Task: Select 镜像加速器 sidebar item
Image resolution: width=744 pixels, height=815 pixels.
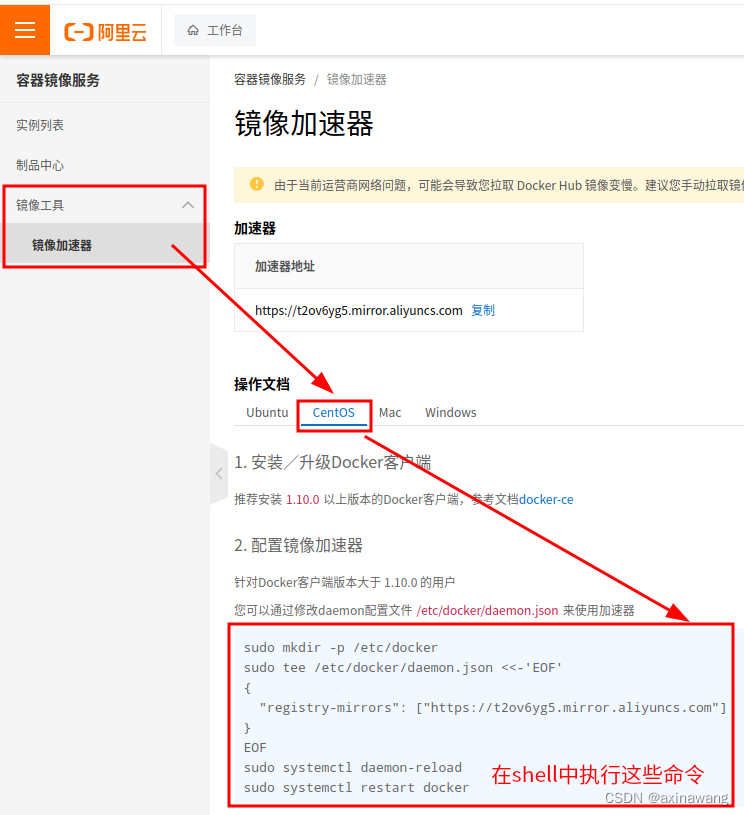Action: click(105, 245)
